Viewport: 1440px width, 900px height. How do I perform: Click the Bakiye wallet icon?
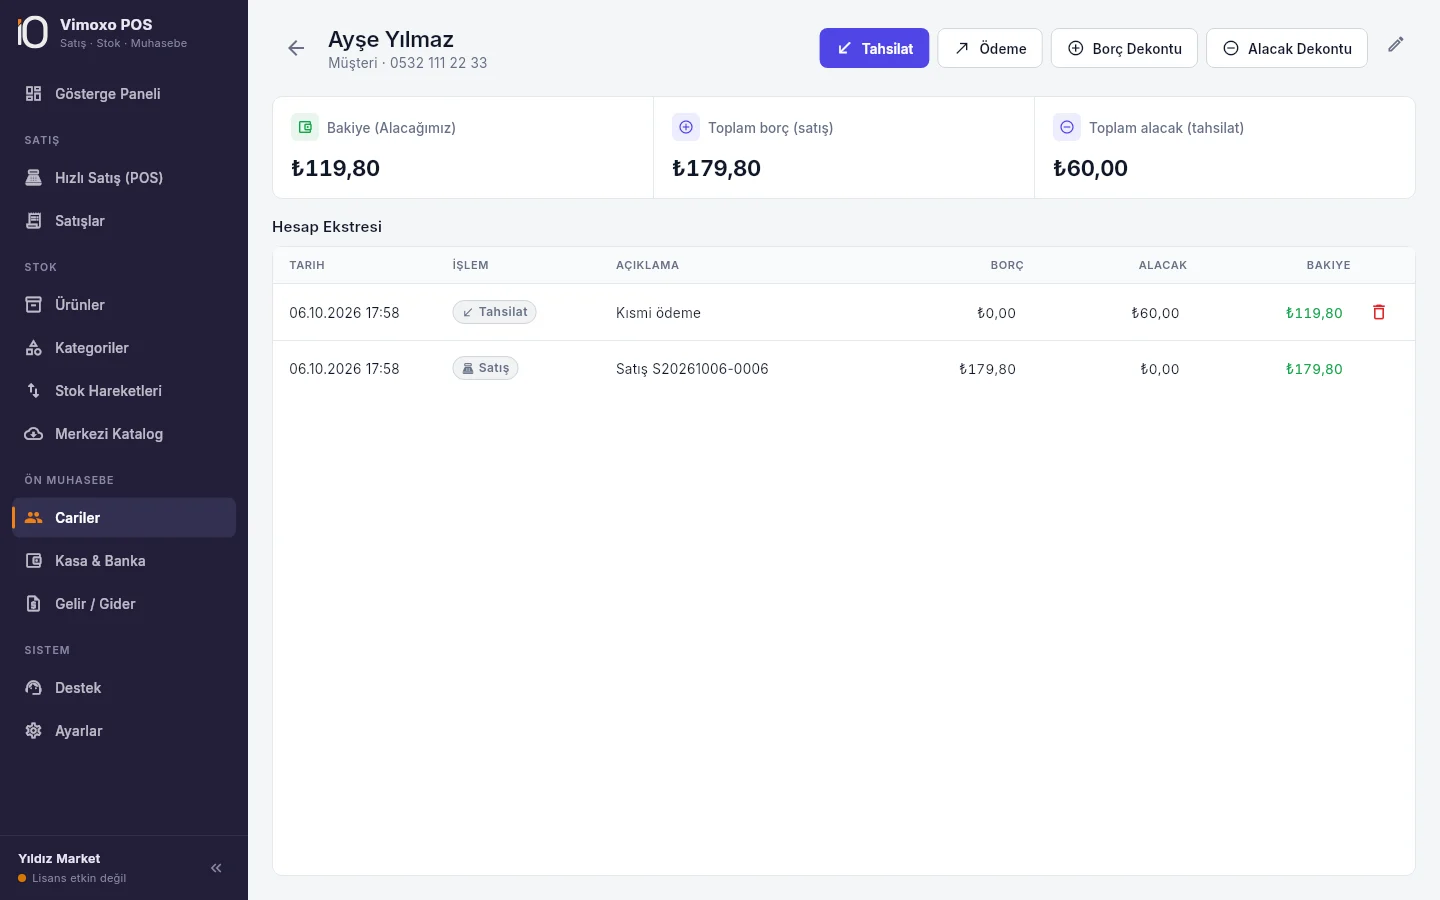point(305,127)
